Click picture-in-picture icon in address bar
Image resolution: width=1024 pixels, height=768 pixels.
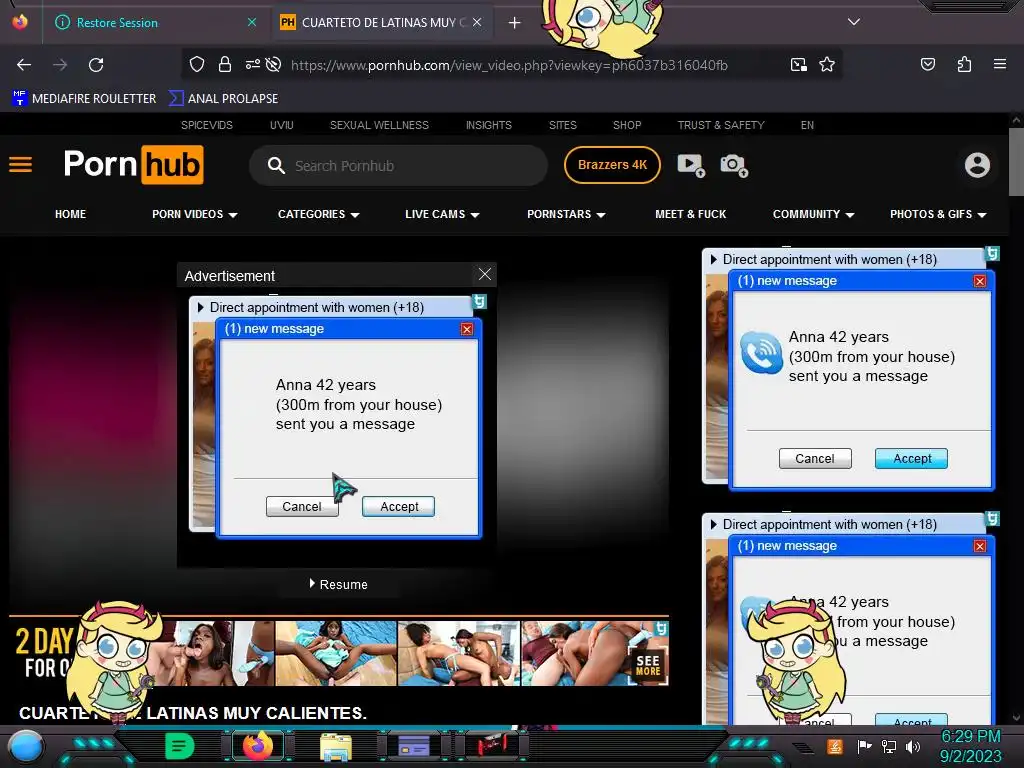click(799, 64)
